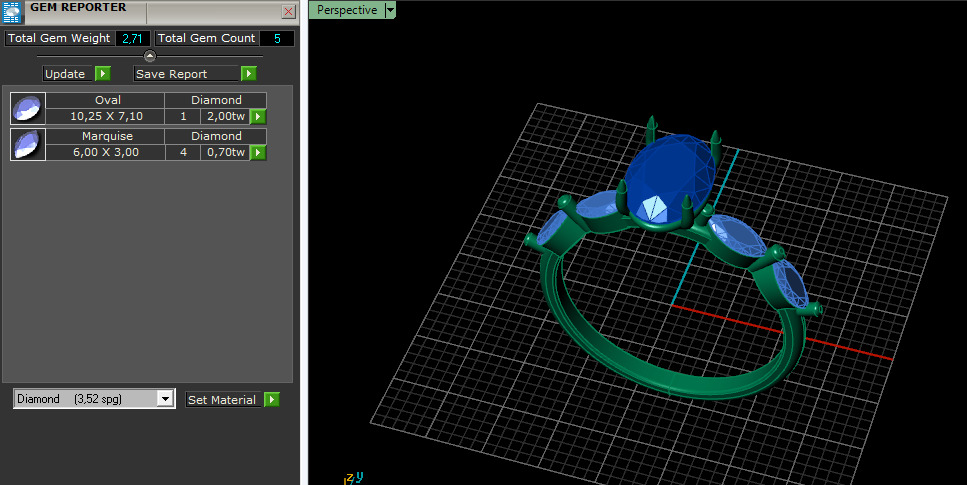Close the Gem Reporter panel
Viewport: 967px width, 485px height.
click(x=288, y=11)
